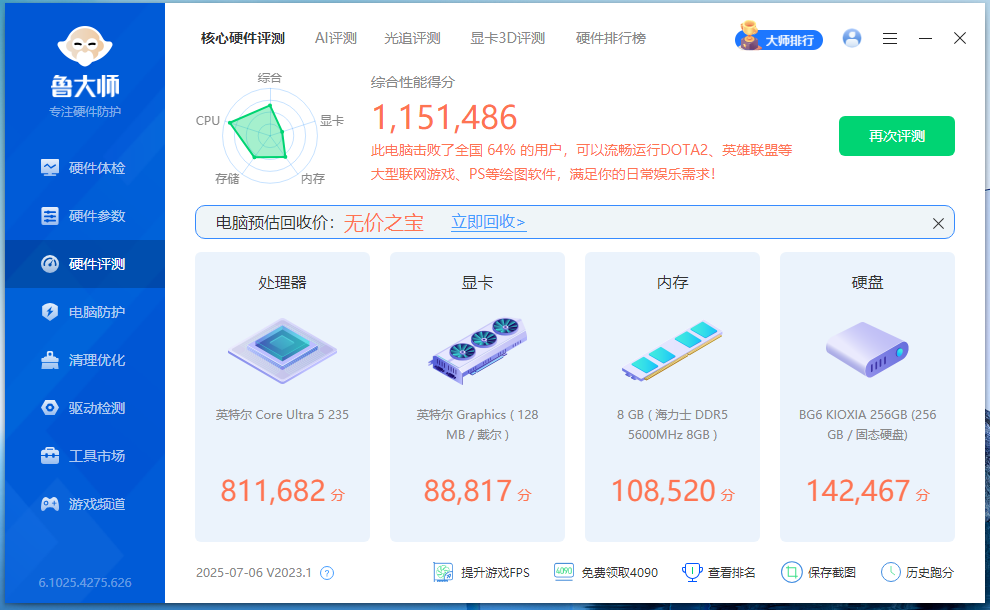Screen dimensions: 990x610
Task: Click the 免费领取4090 icon
Action: click(564, 571)
